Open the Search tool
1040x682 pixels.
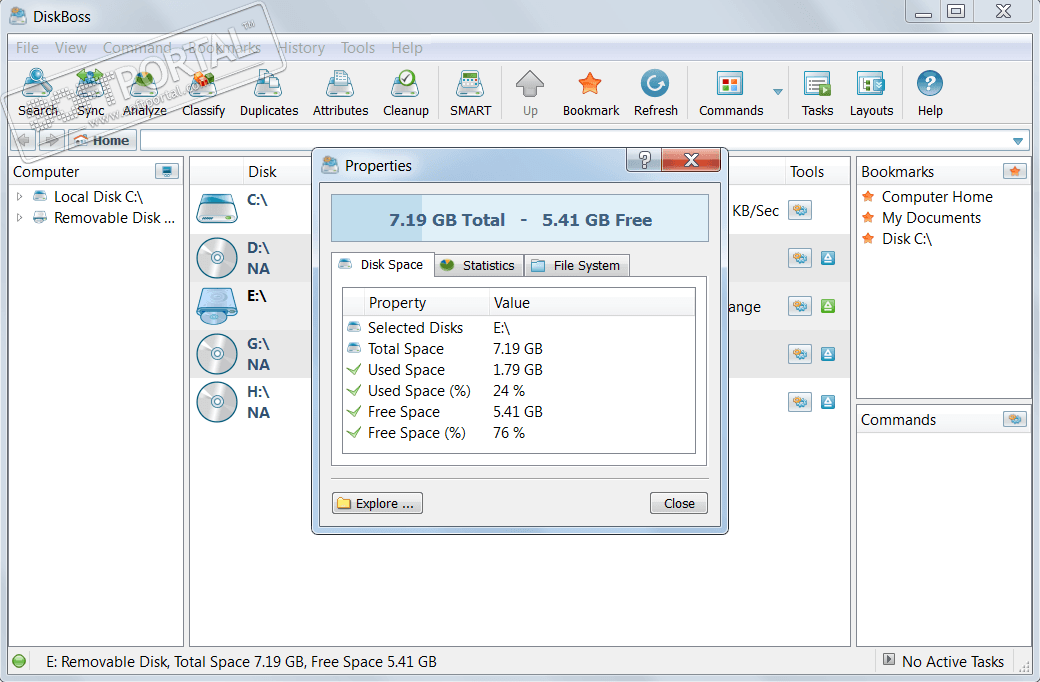[38, 93]
